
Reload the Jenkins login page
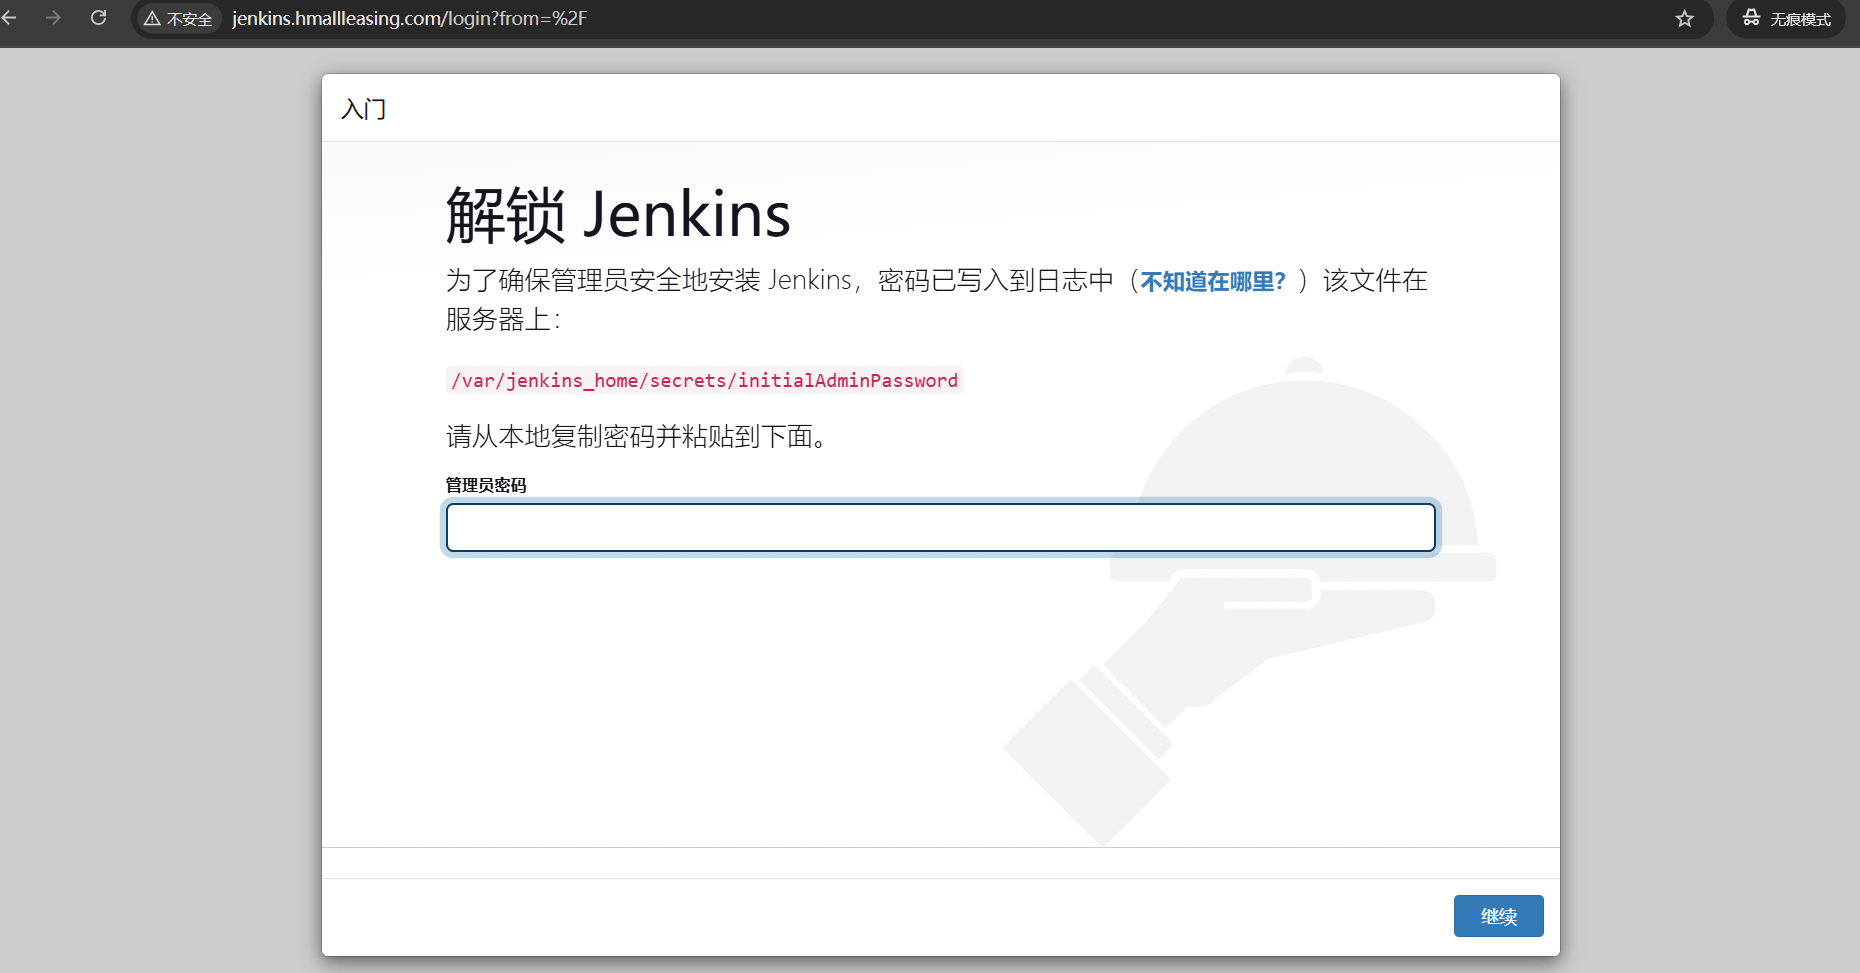(x=98, y=18)
